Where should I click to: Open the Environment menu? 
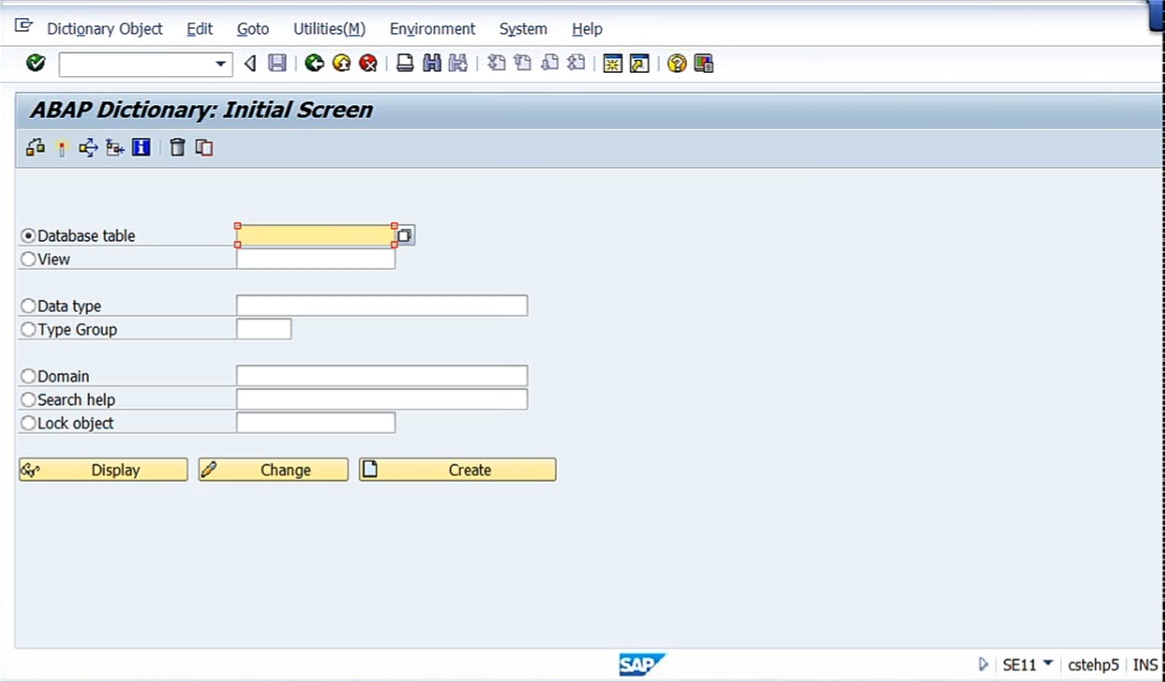(x=432, y=29)
